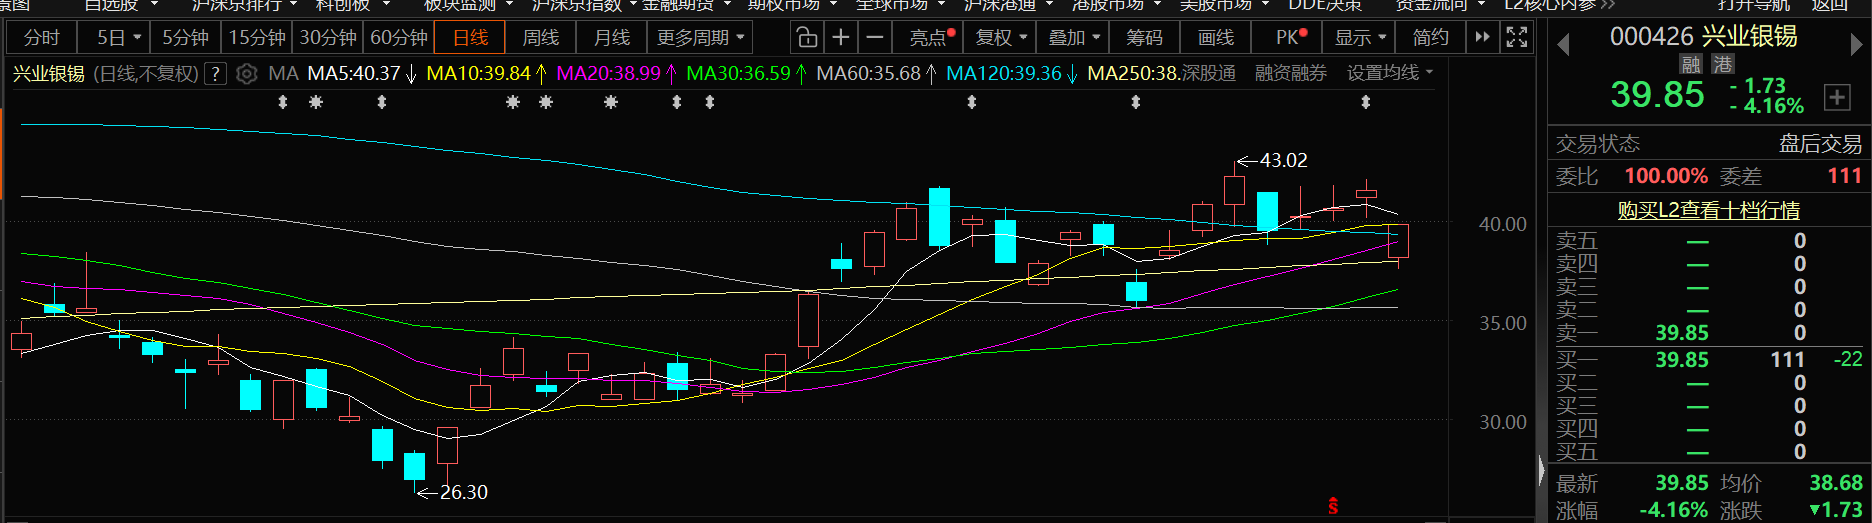Click the 买一 price 39.85

coord(1681,360)
